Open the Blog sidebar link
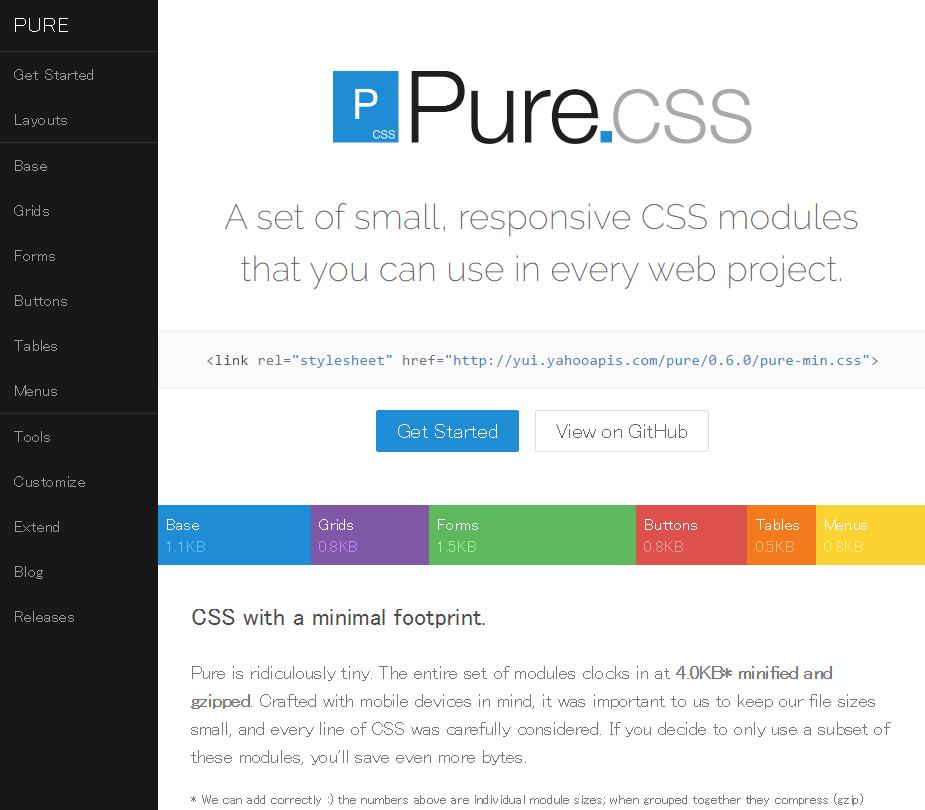 [x=78, y=572]
